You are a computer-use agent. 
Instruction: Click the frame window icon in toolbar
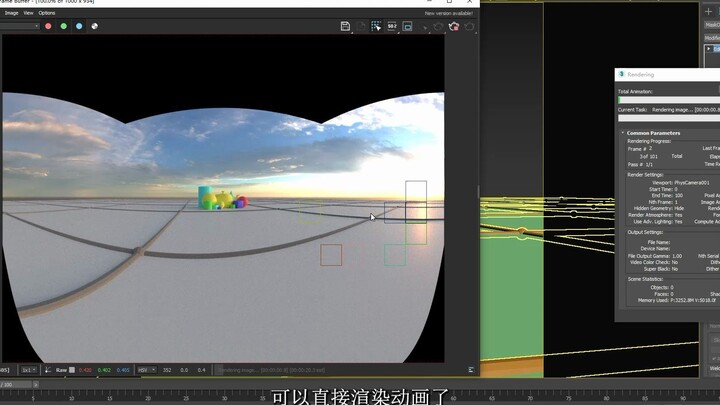coord(408,26)
